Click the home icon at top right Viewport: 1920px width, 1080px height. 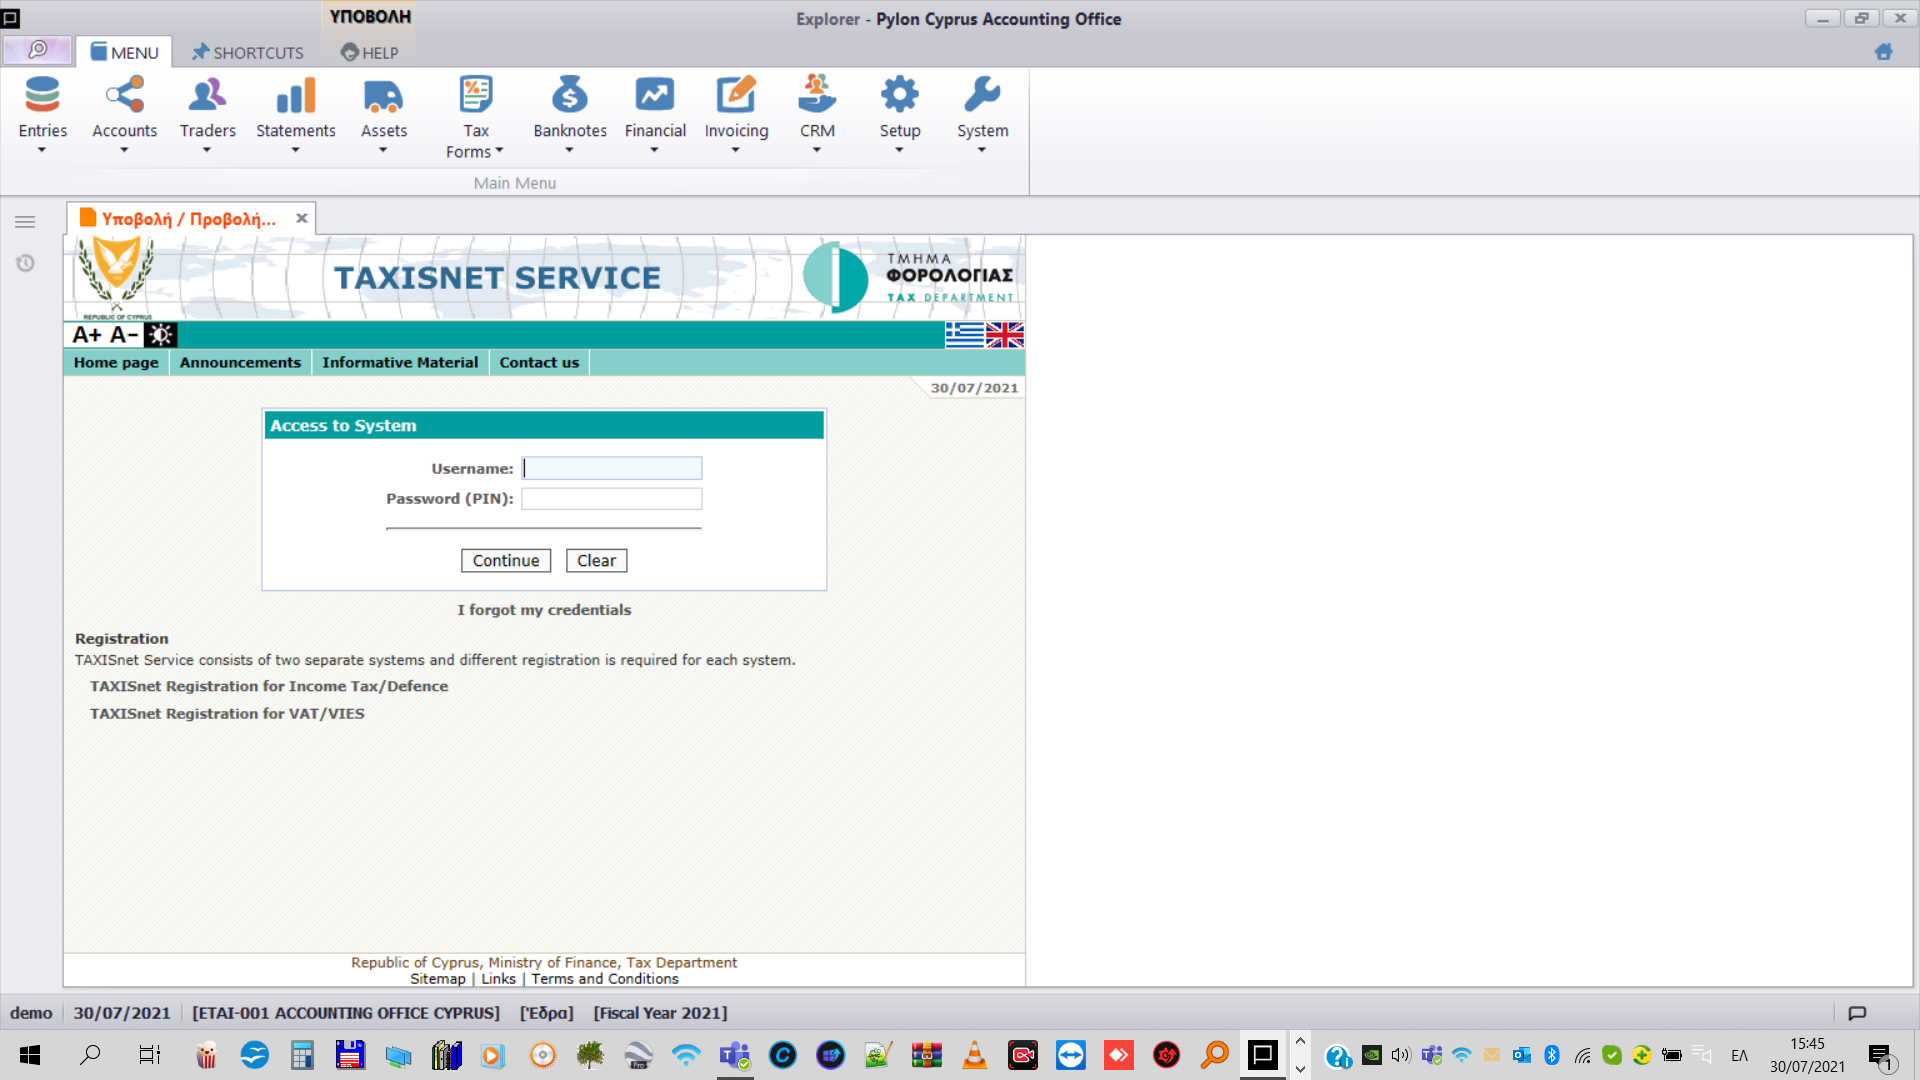click(x=1883, y=52)
